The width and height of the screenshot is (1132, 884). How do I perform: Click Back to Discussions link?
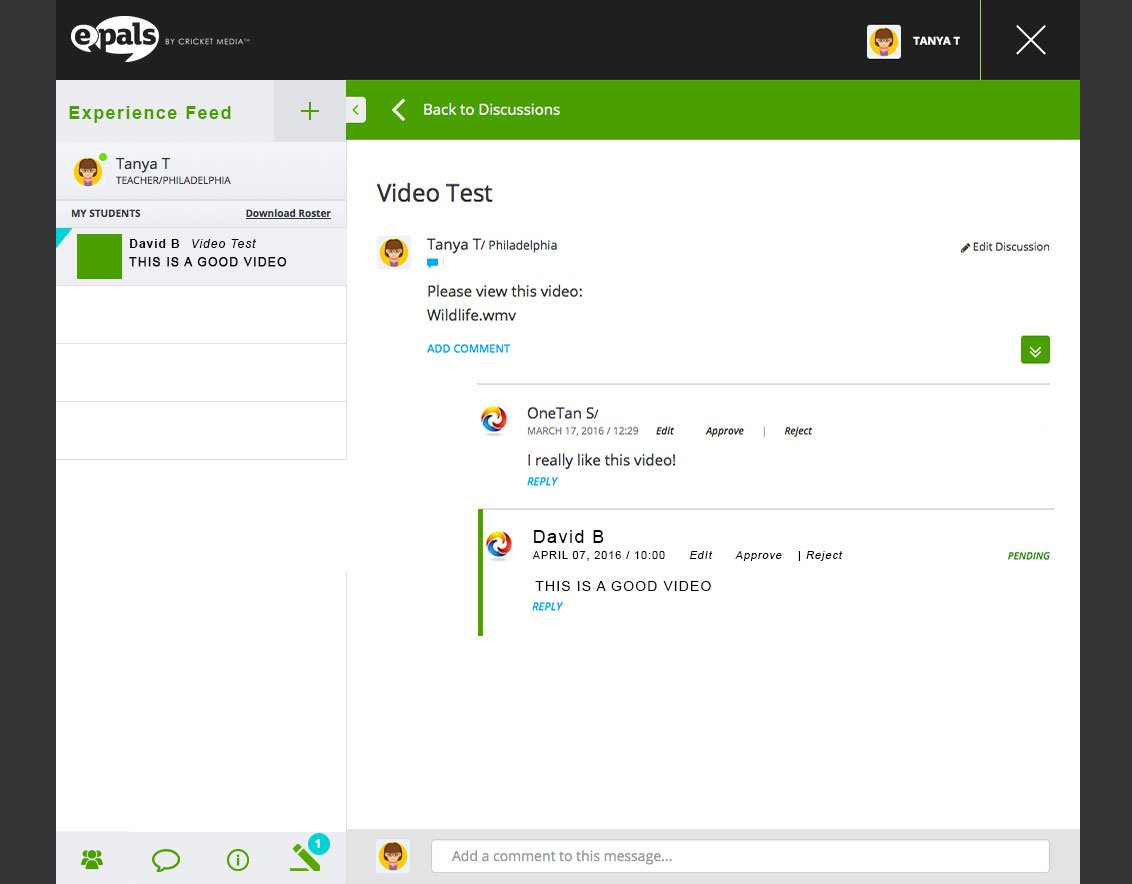491,110
